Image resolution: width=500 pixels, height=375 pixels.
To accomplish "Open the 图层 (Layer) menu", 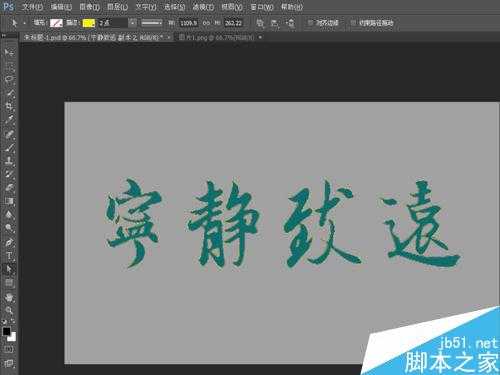I will (117, 7).
